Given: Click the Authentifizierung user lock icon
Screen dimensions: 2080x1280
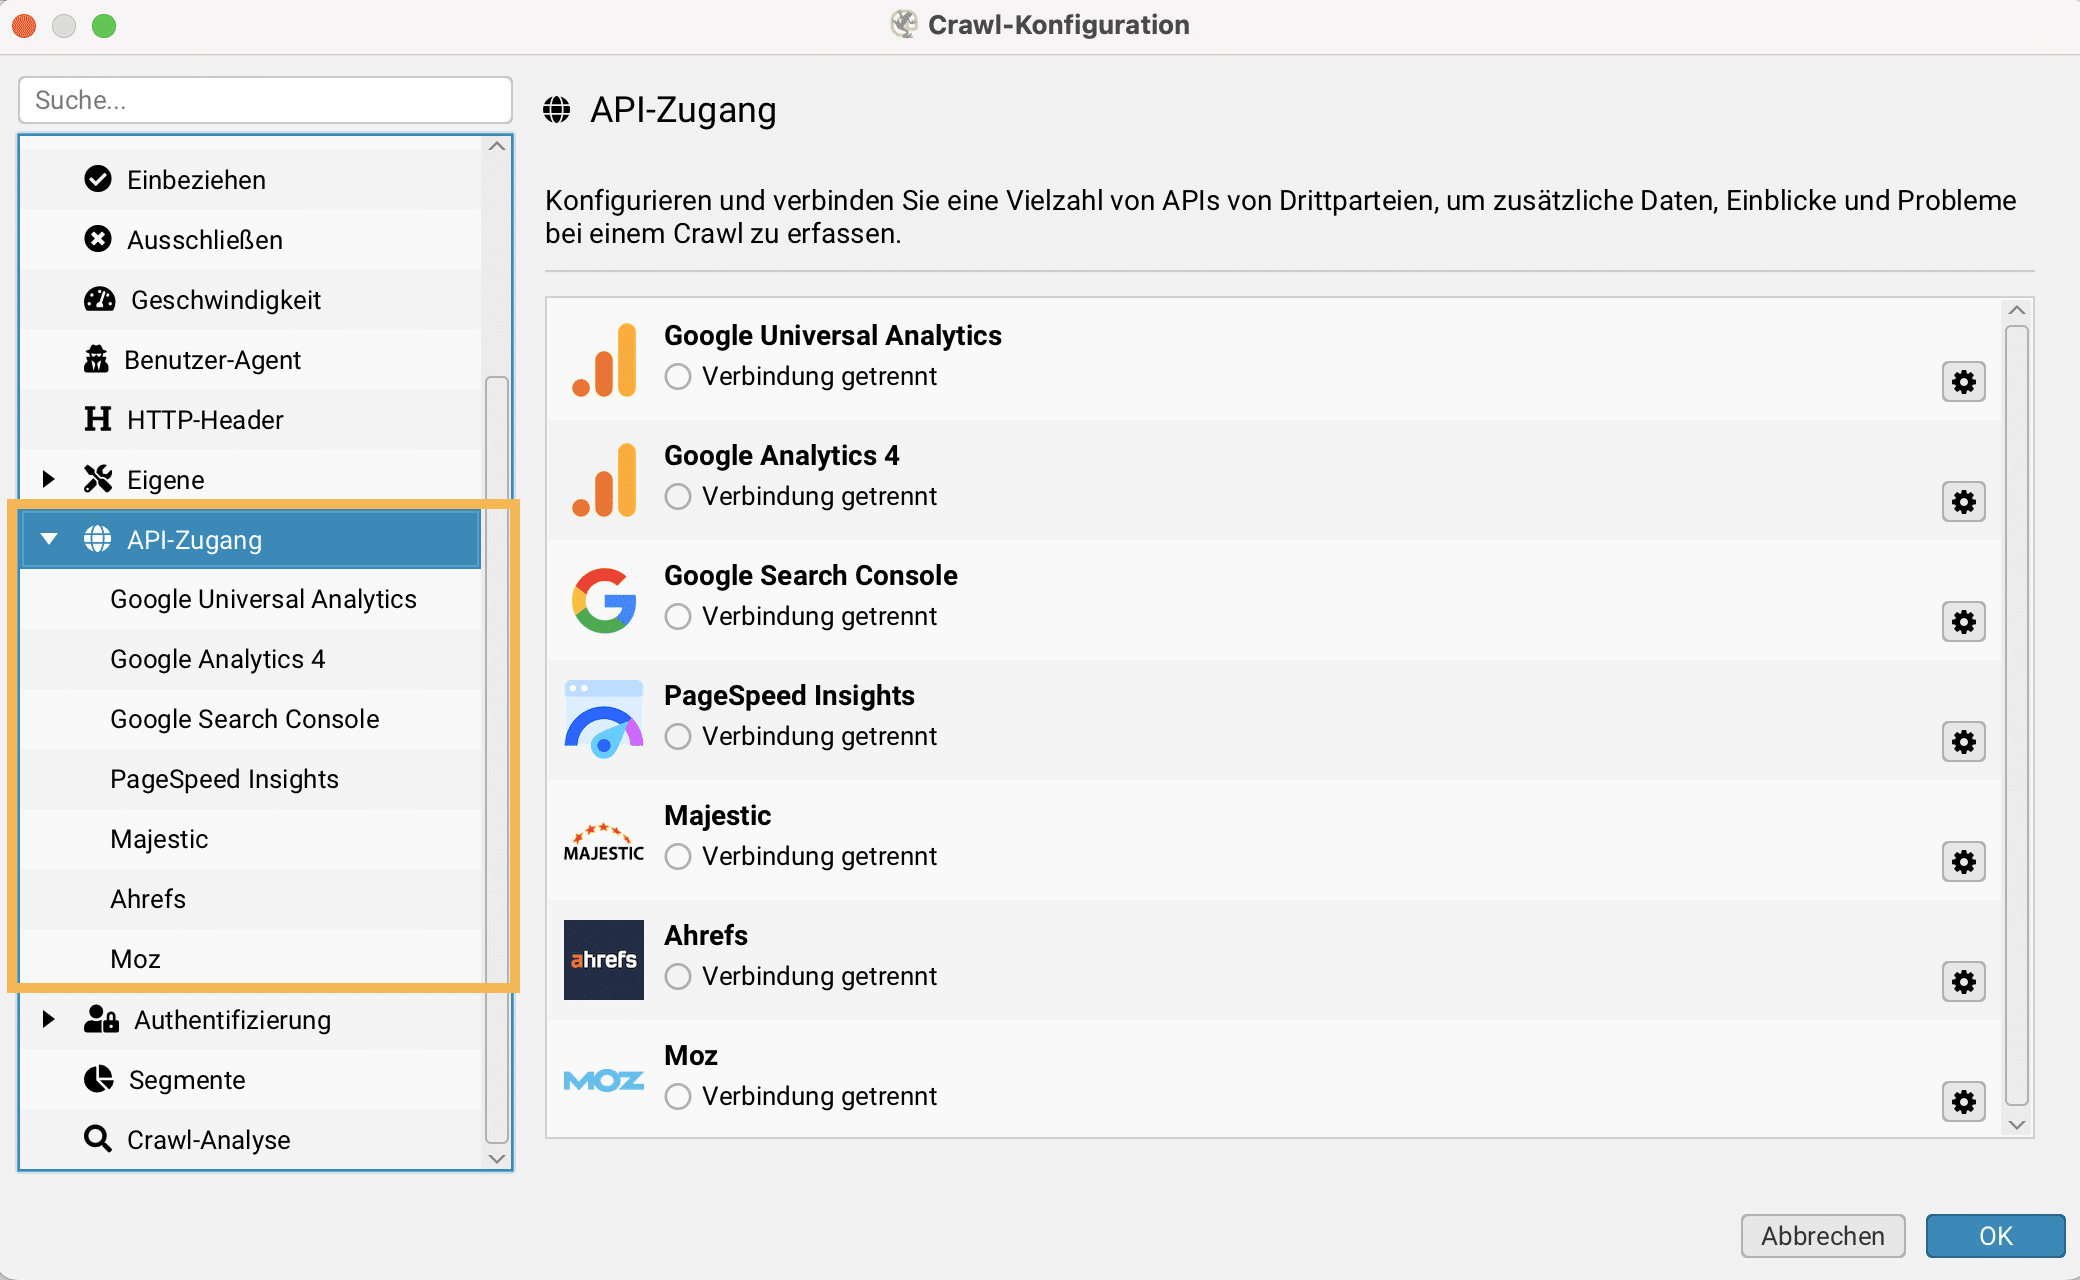Looking at the screenshot, I should pyautogui.click(x=101, y=1019).
